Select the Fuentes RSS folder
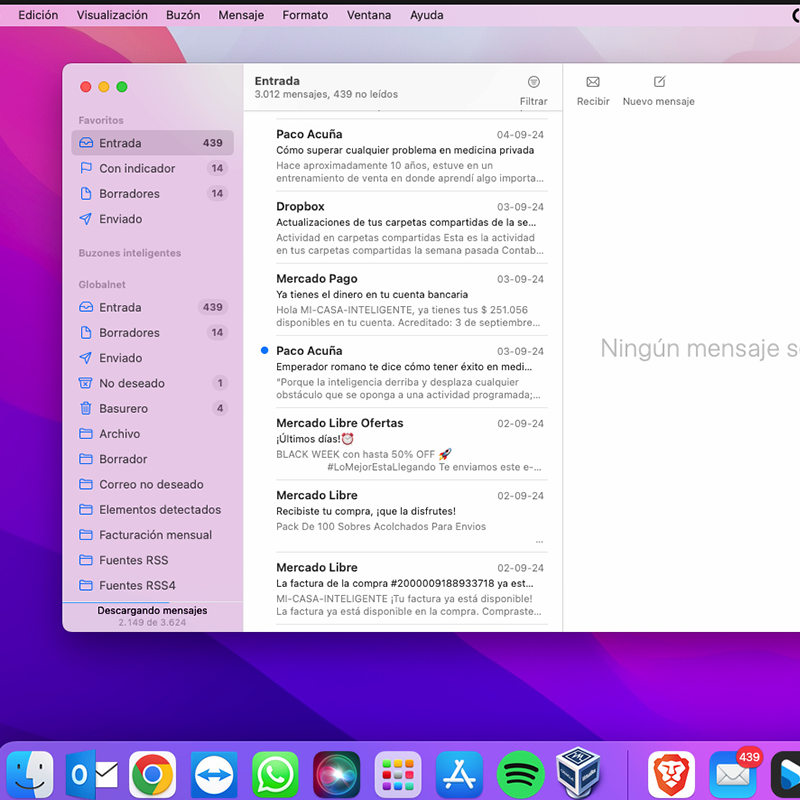The image size is (800, 800). [133, 560]
